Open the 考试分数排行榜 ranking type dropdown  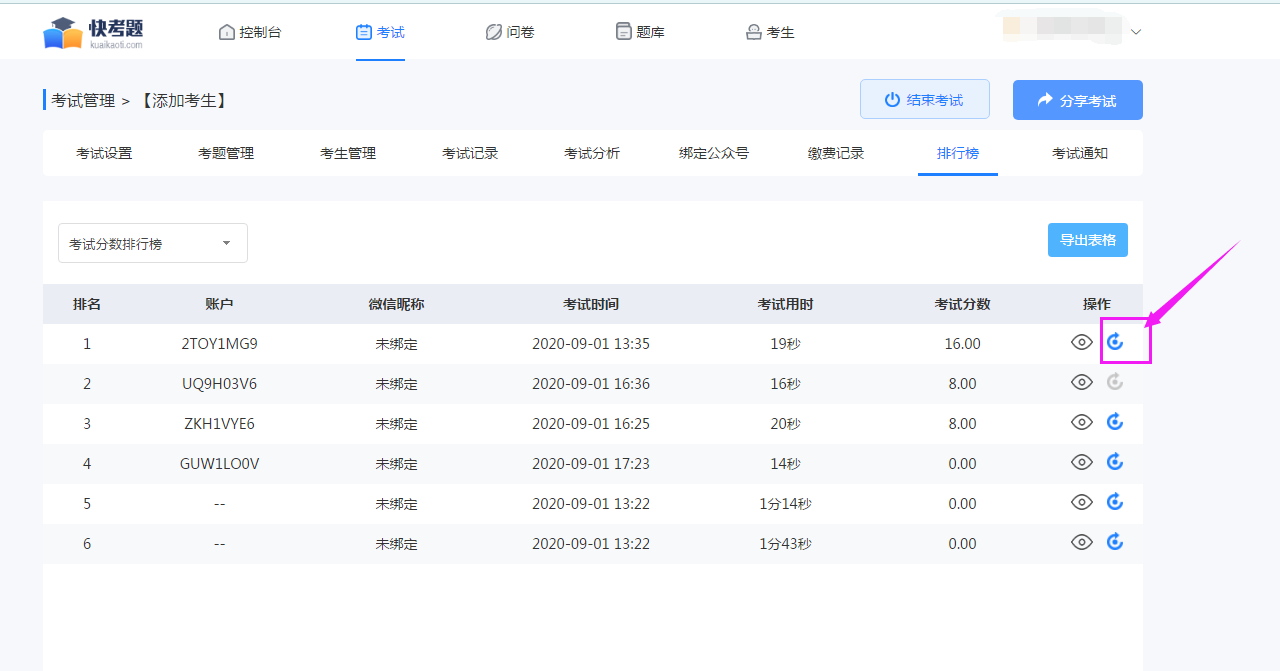[153, 243]
